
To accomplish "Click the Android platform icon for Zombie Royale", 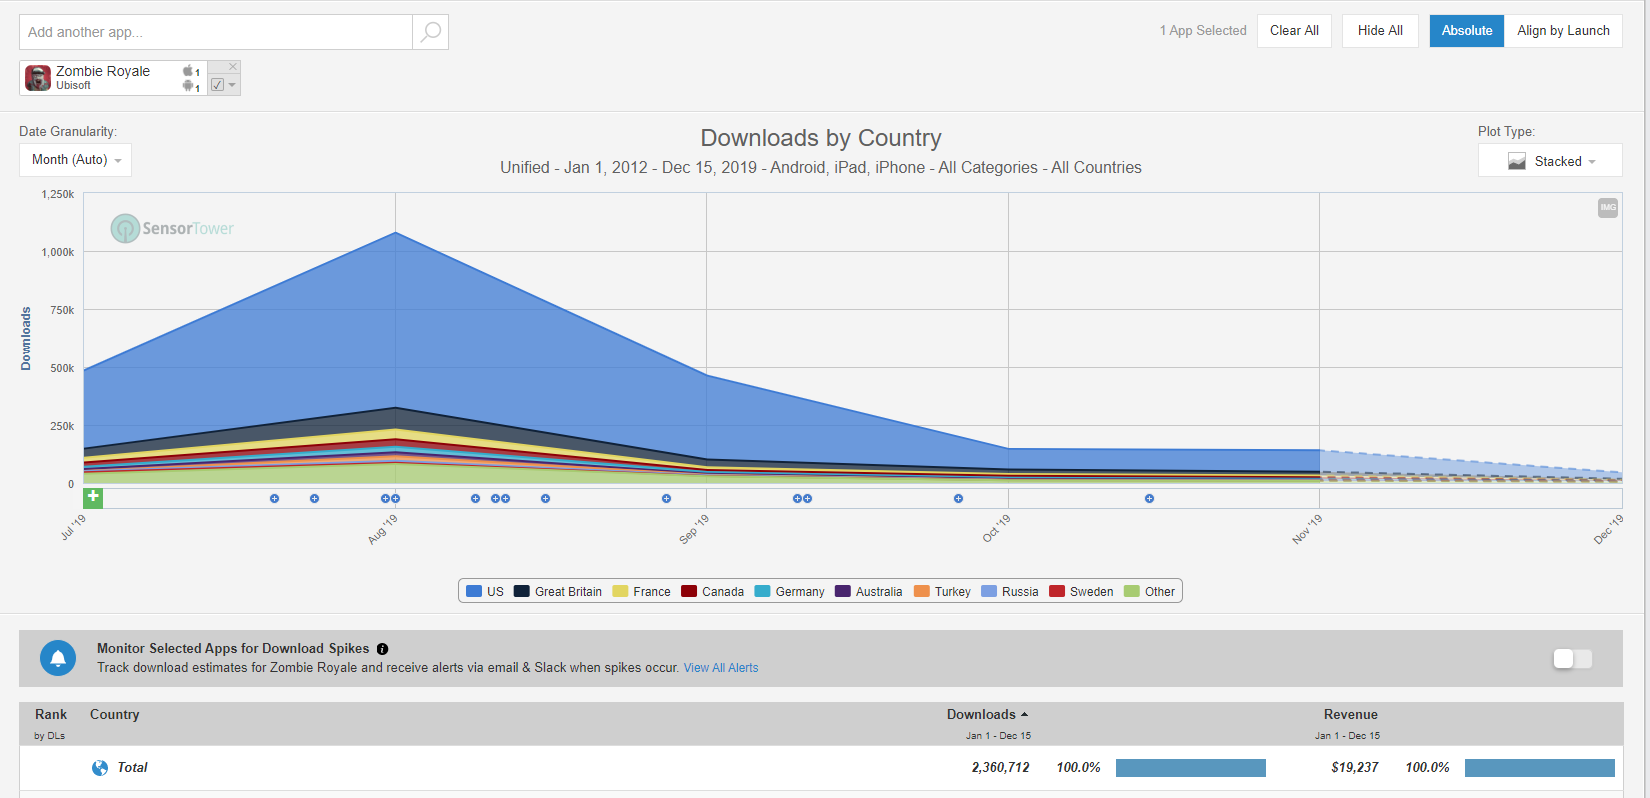I will (x=188, y=86).
